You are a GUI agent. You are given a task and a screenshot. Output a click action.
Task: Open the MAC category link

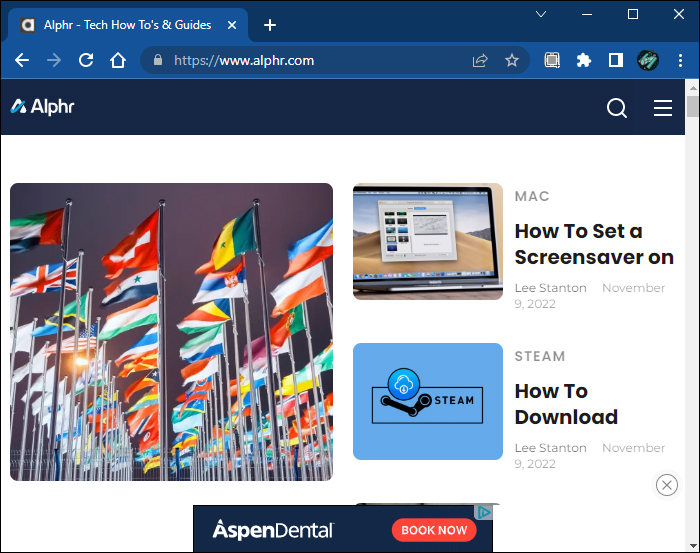532,196
